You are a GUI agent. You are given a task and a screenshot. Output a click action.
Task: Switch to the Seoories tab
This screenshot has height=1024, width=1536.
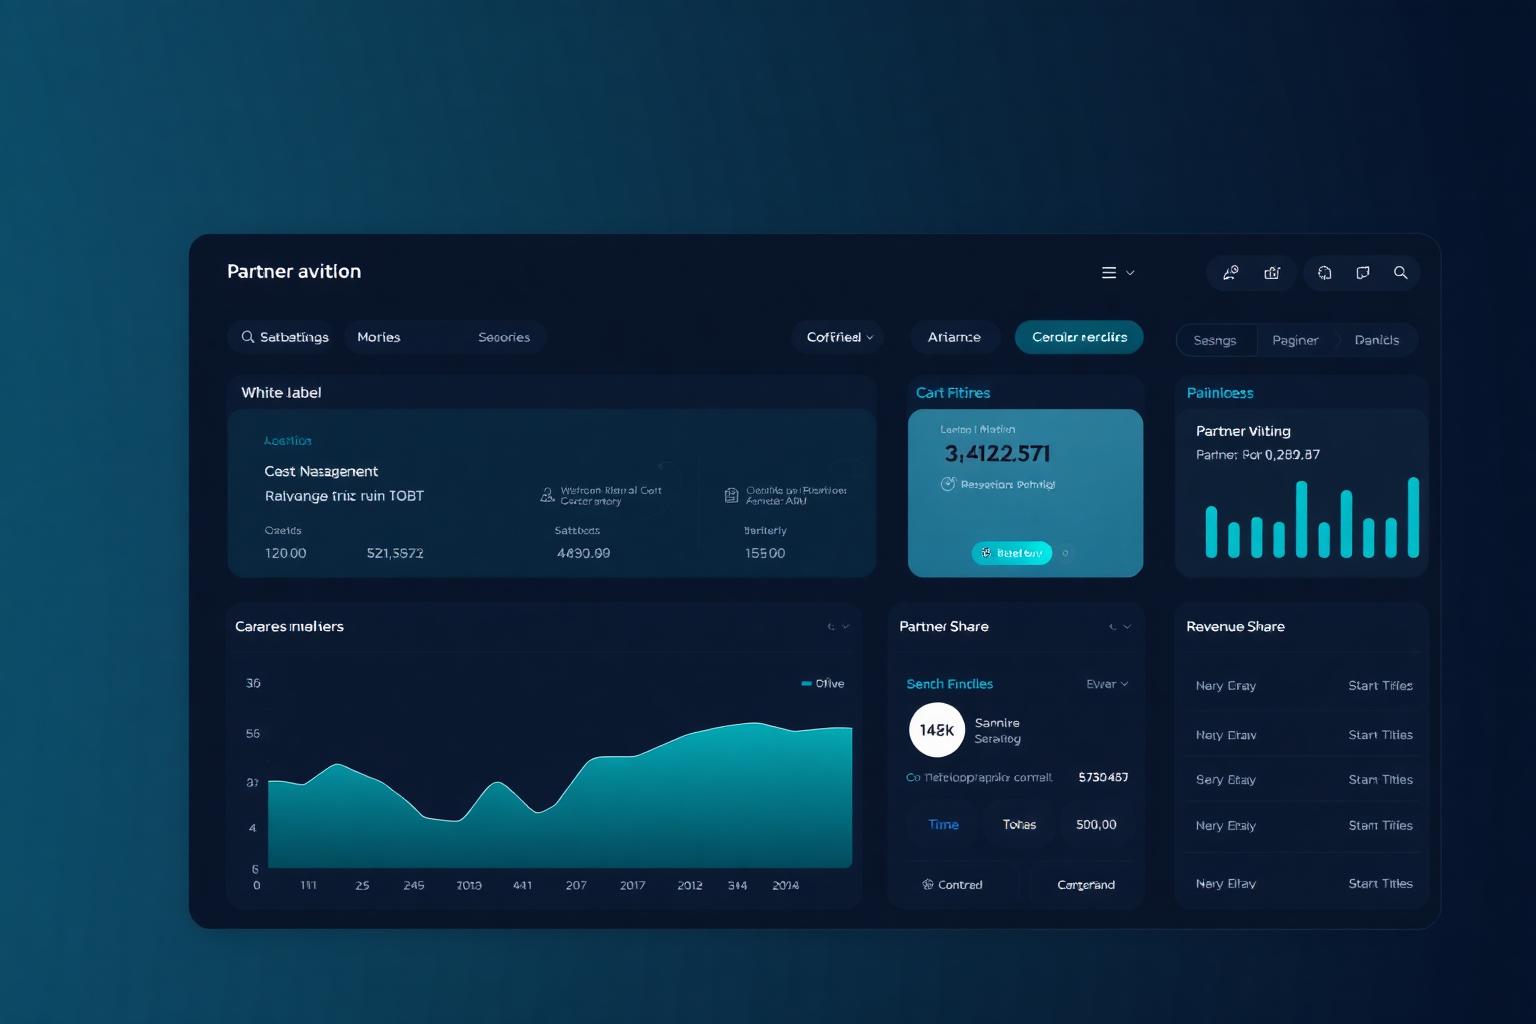click(x=504, y=337)
